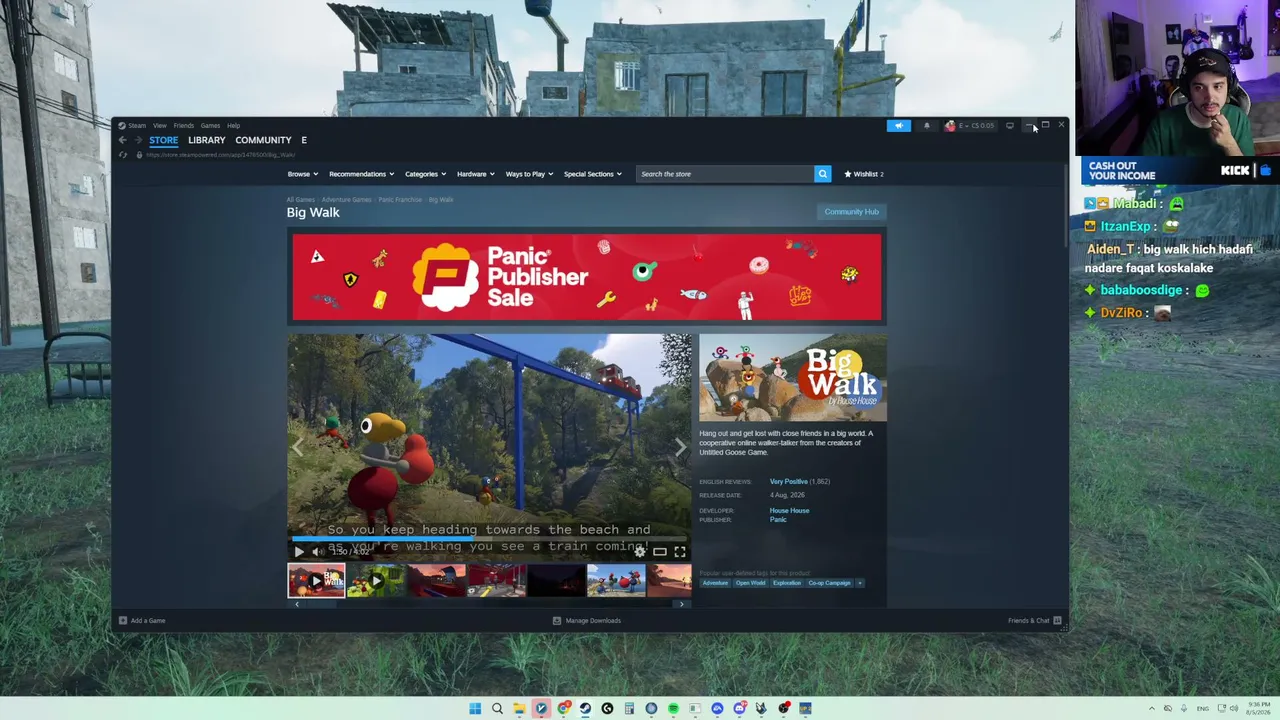Viewport: 1280px width, 720px height.
Task: Click Steam's forward navigation arrow
Action: (x=138, y=140)
